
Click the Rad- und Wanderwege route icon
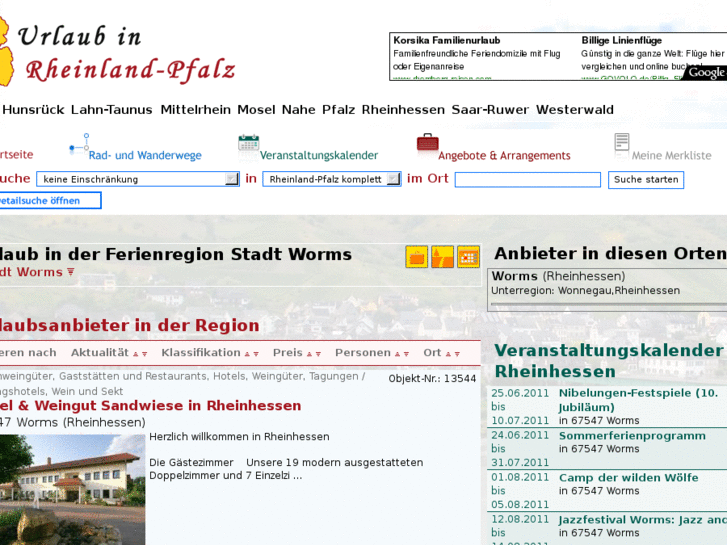point(79,143)
